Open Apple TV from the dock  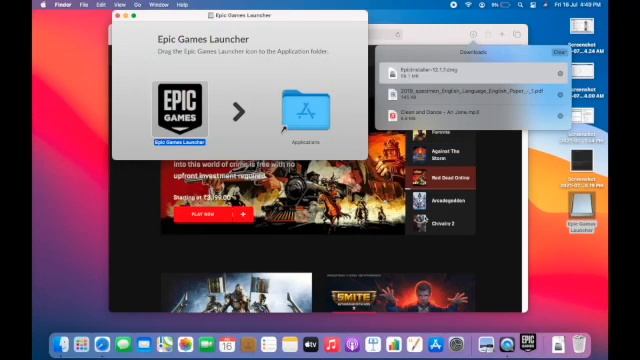click(x=311, y=344)
